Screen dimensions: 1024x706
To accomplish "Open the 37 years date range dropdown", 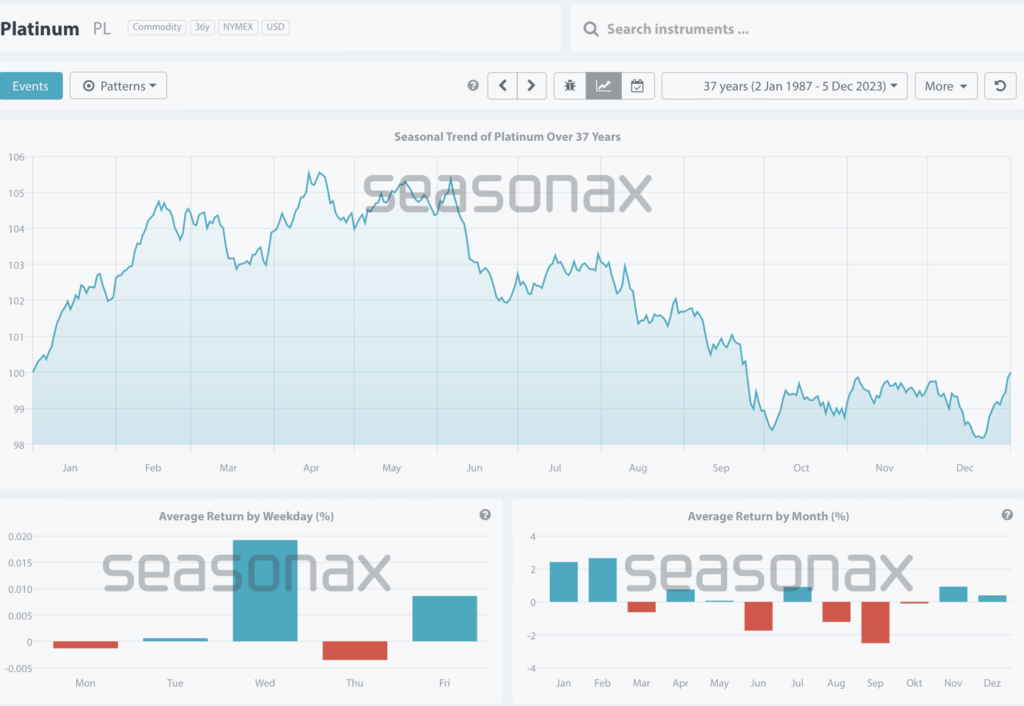I will 785,86.
